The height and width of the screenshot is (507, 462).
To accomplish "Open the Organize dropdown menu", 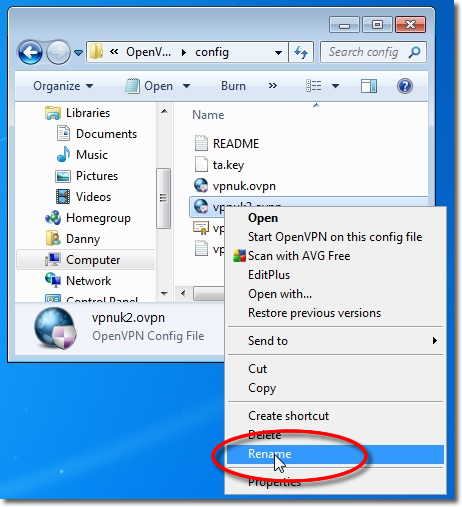I will (x=63, y=86).
